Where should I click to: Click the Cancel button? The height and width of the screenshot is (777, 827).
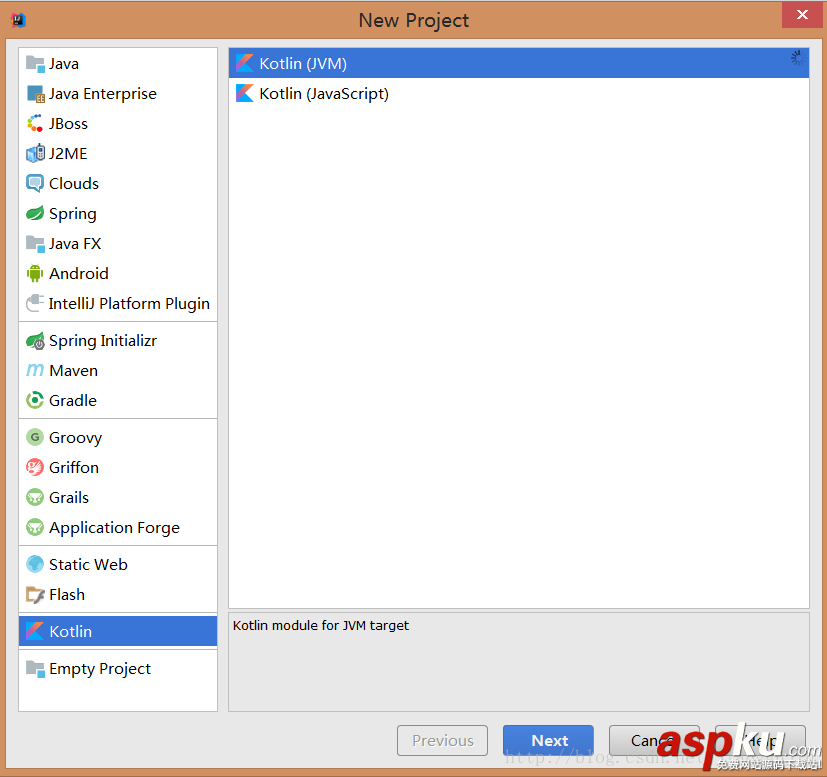pos(655,741)
